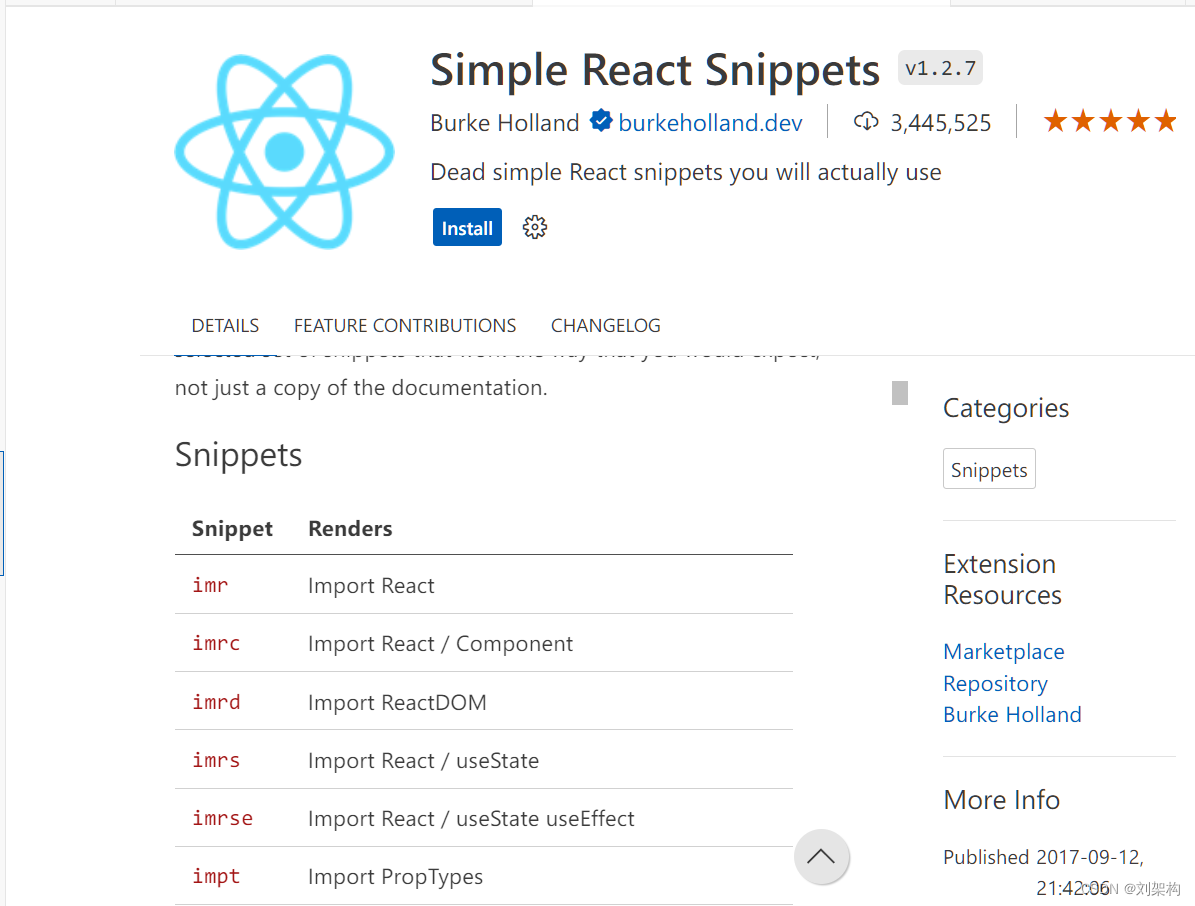Click the Extension Resources heading
The image size is (1195, 906).
(x=1002, y=579)
